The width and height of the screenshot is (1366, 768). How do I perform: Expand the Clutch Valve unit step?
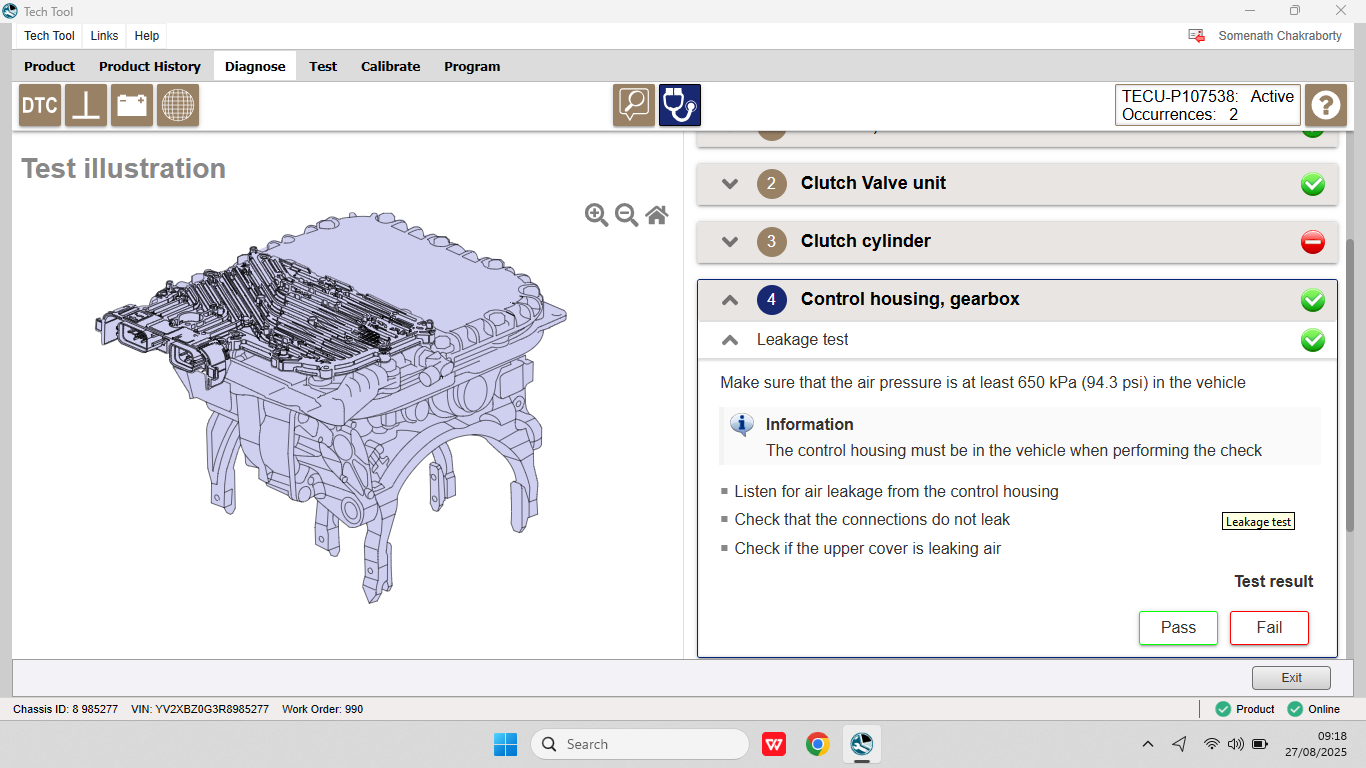730,184
